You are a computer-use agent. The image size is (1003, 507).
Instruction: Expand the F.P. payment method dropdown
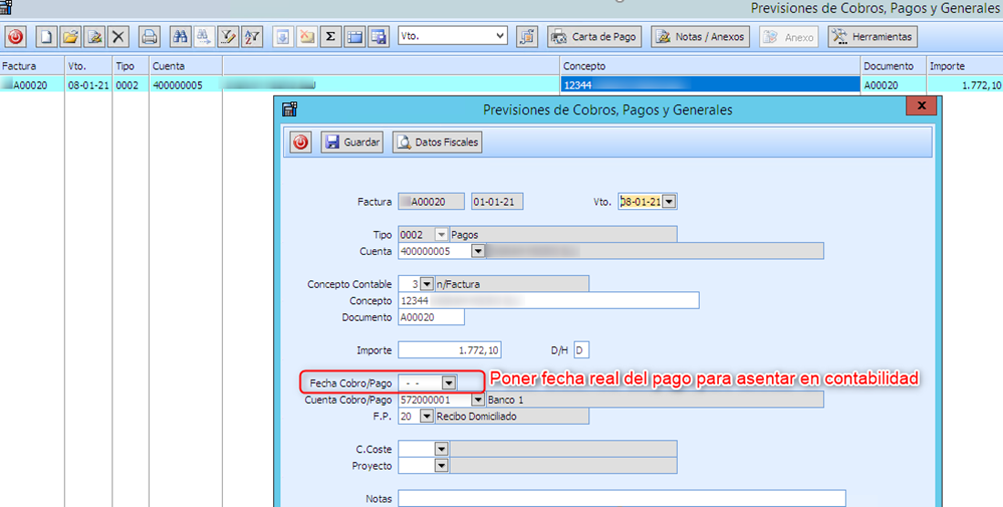click(427, 416)
